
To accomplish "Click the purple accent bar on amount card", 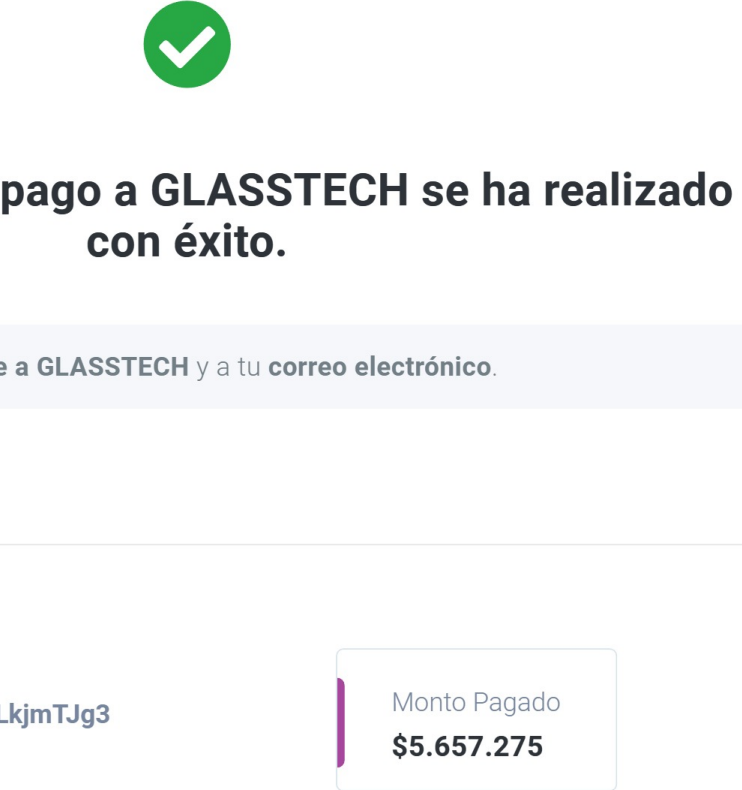I will pyautogui.click(x=341, y=722).
